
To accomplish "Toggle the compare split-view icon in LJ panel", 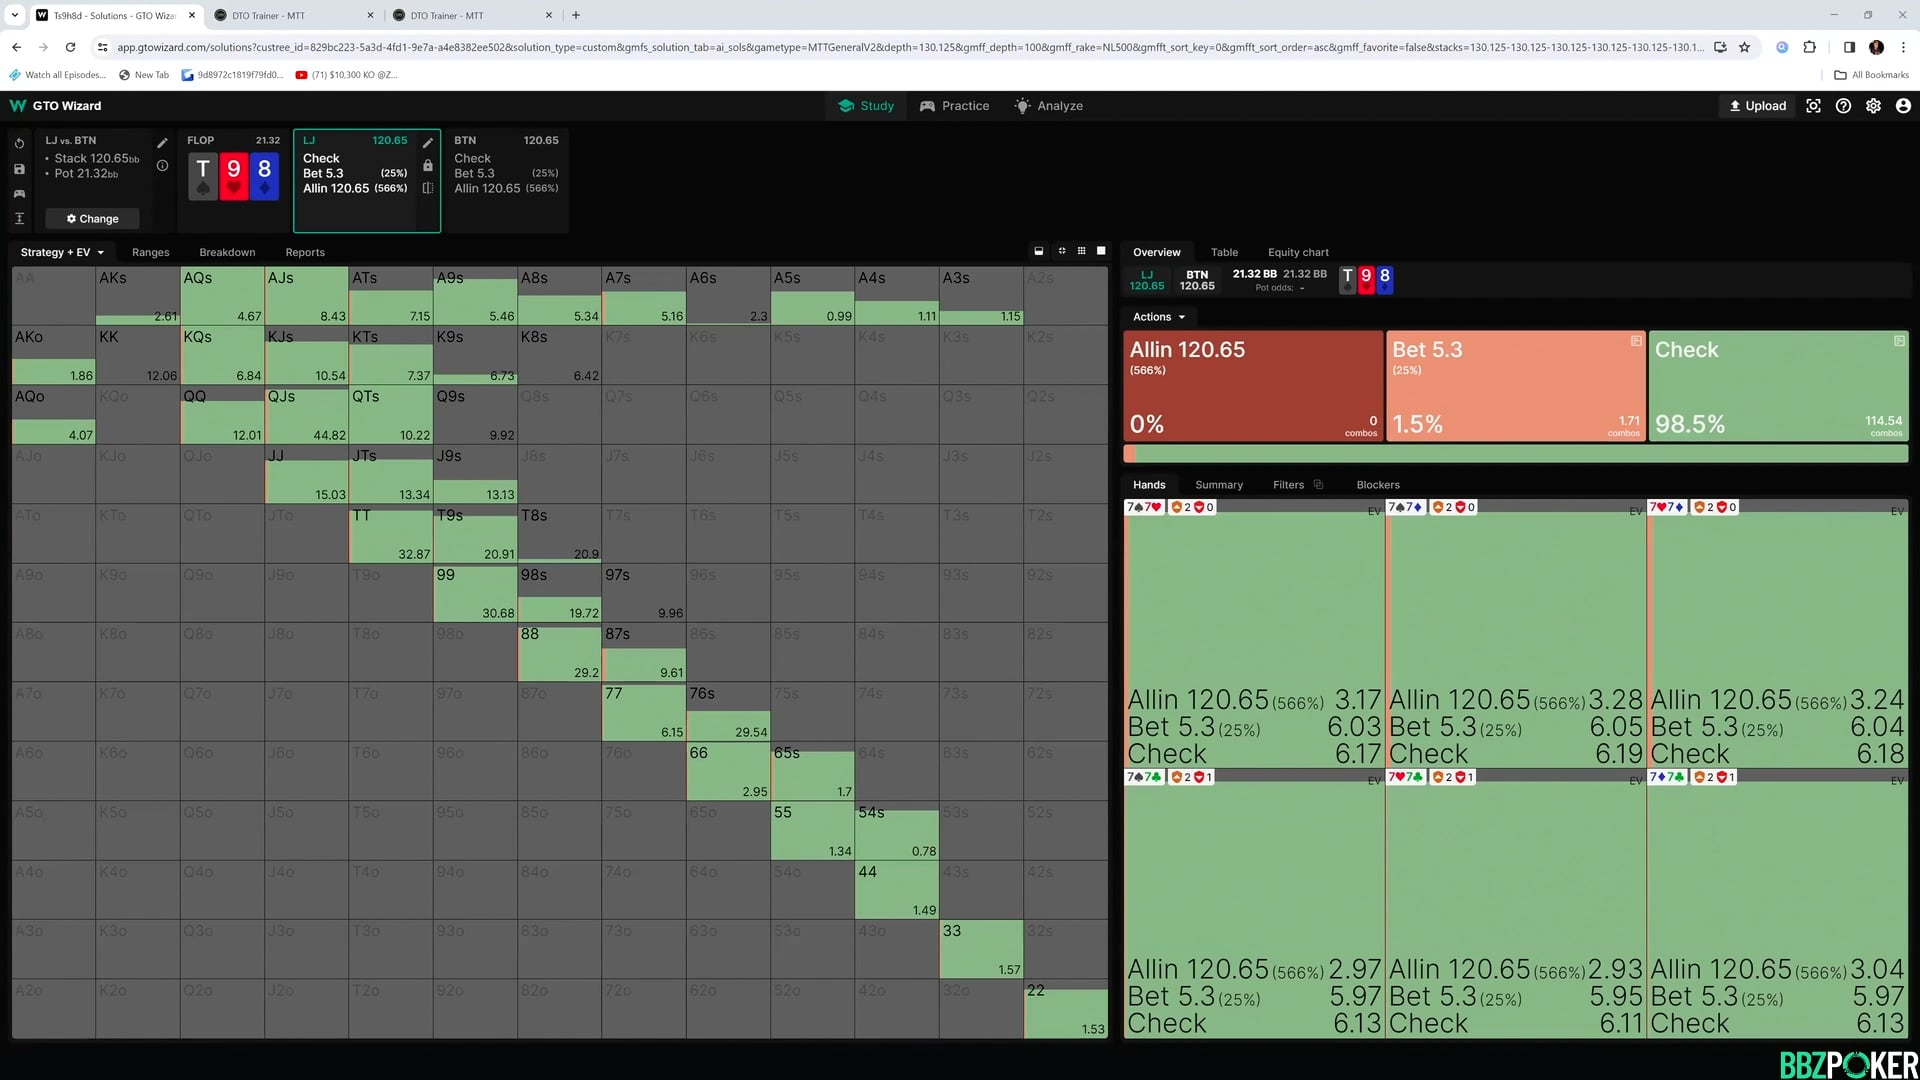I will (x=428, y=188).
